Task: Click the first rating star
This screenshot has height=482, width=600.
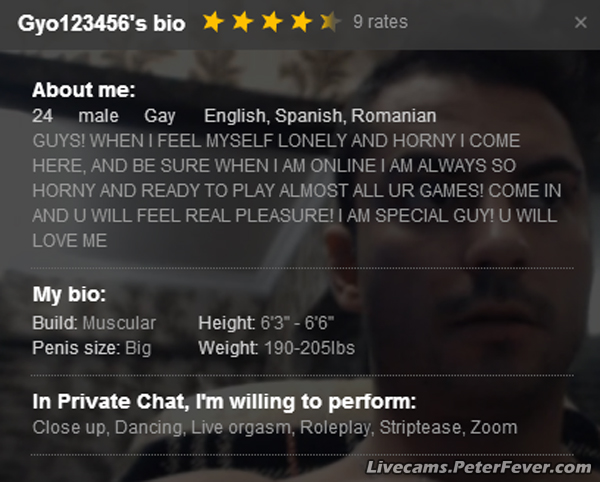Action: (x=212, y=22)
